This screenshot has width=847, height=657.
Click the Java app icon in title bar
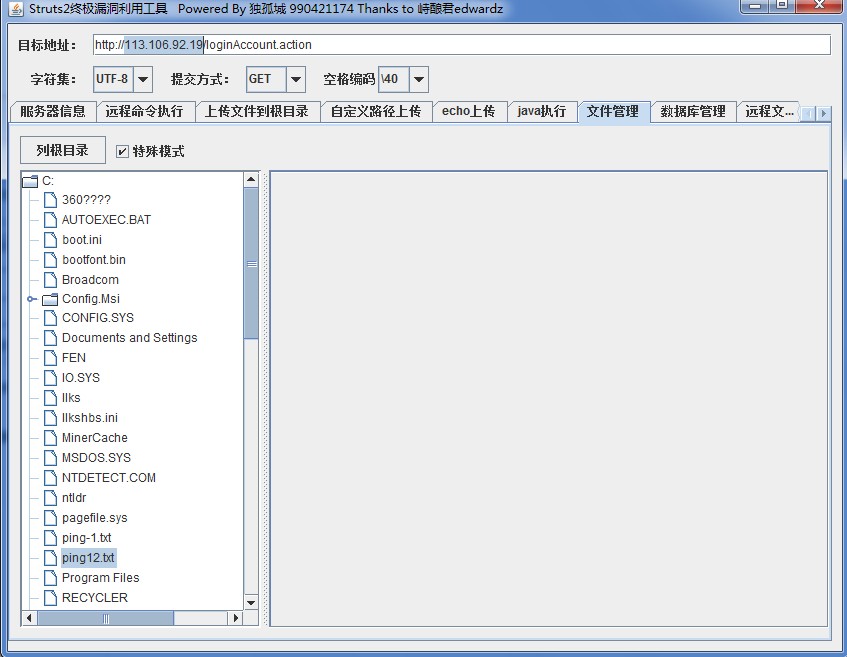tap(16, 9)
